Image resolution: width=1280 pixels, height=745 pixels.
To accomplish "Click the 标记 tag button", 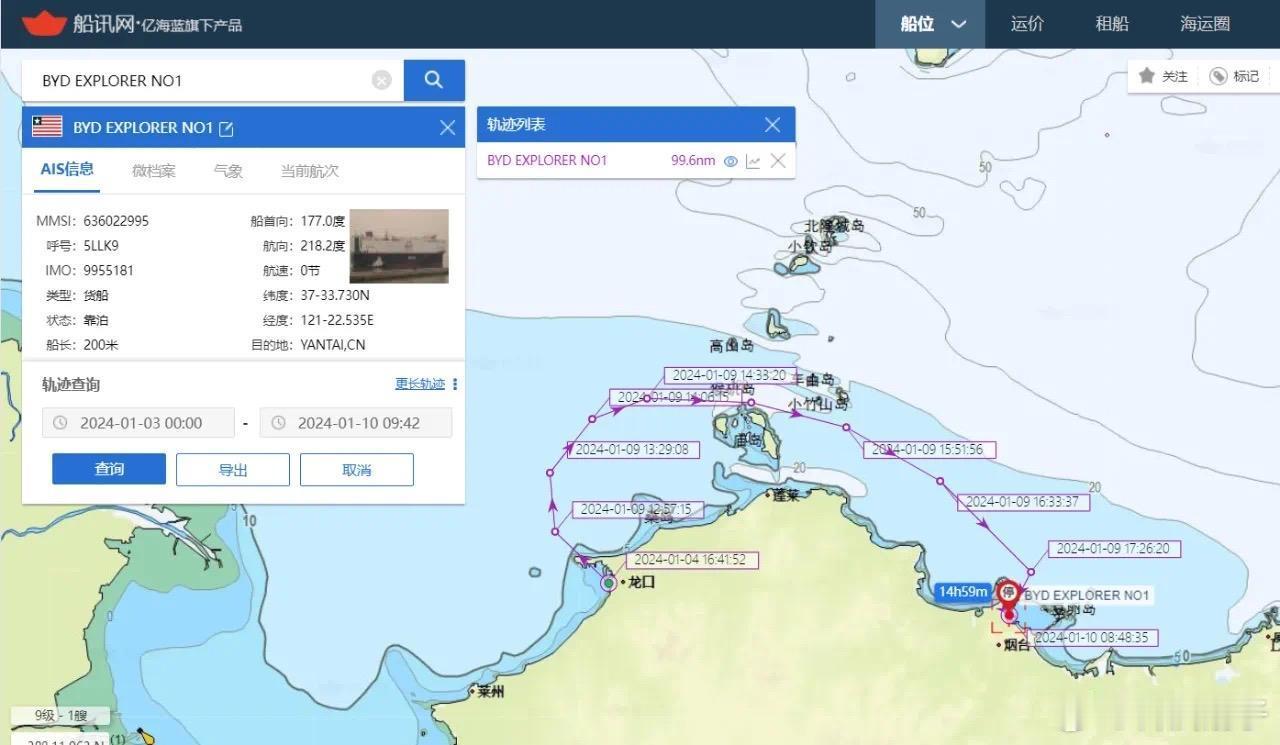I will point(1235,76).
